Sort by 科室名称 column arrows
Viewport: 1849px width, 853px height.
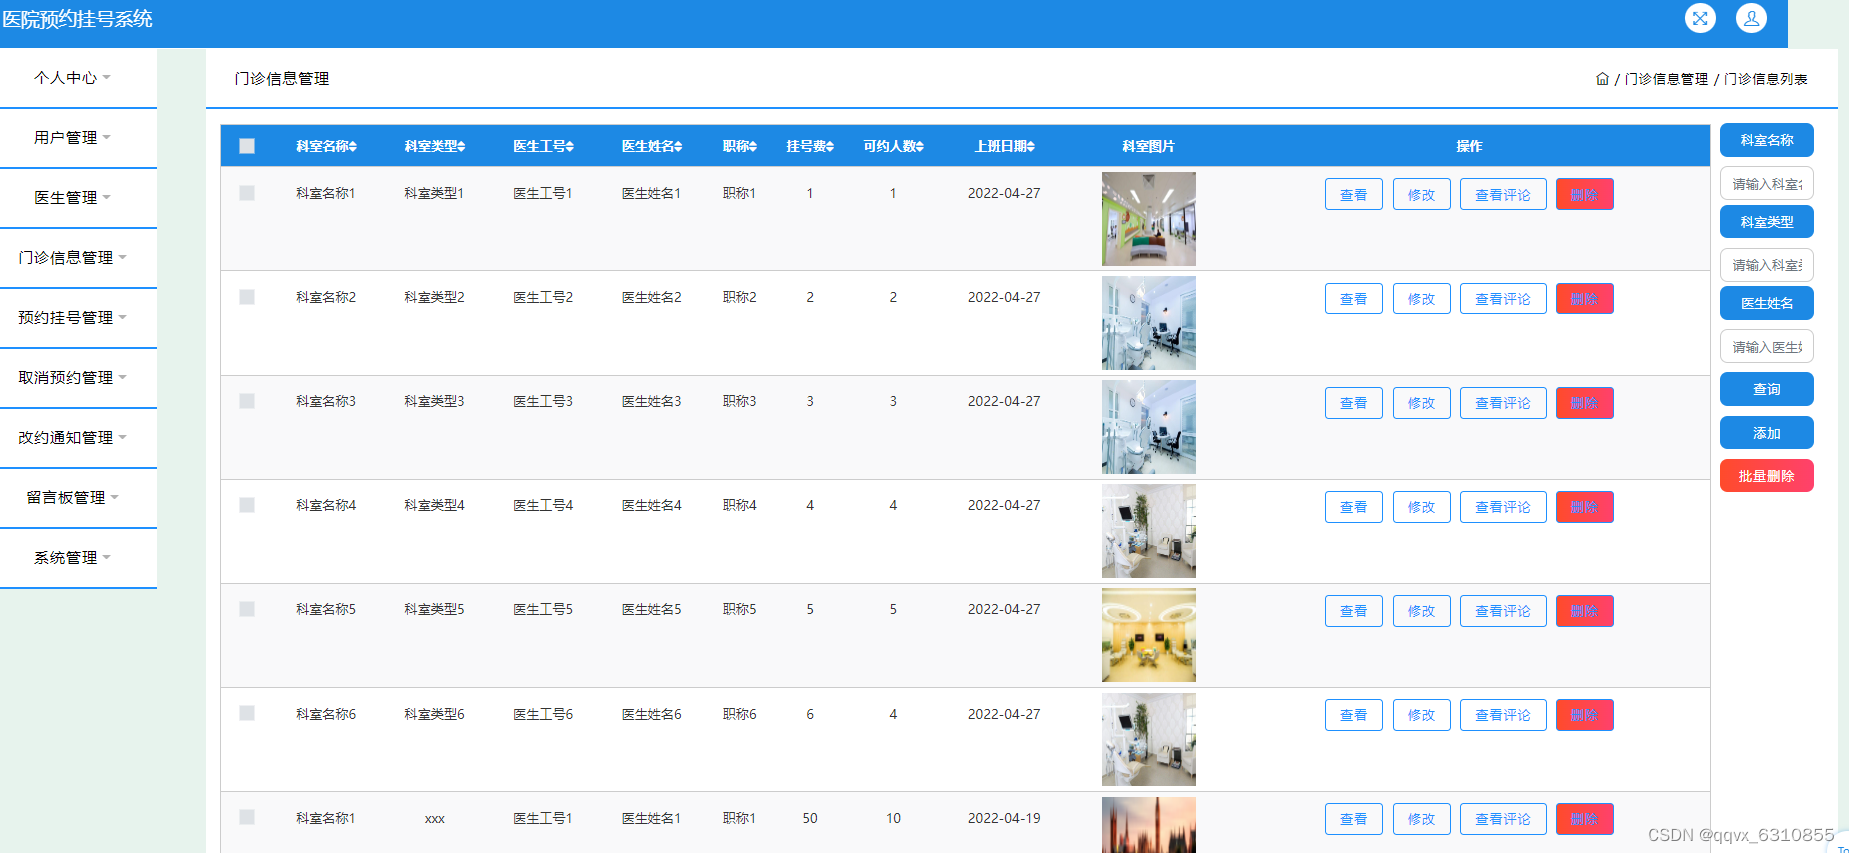[x=353, y=146]
